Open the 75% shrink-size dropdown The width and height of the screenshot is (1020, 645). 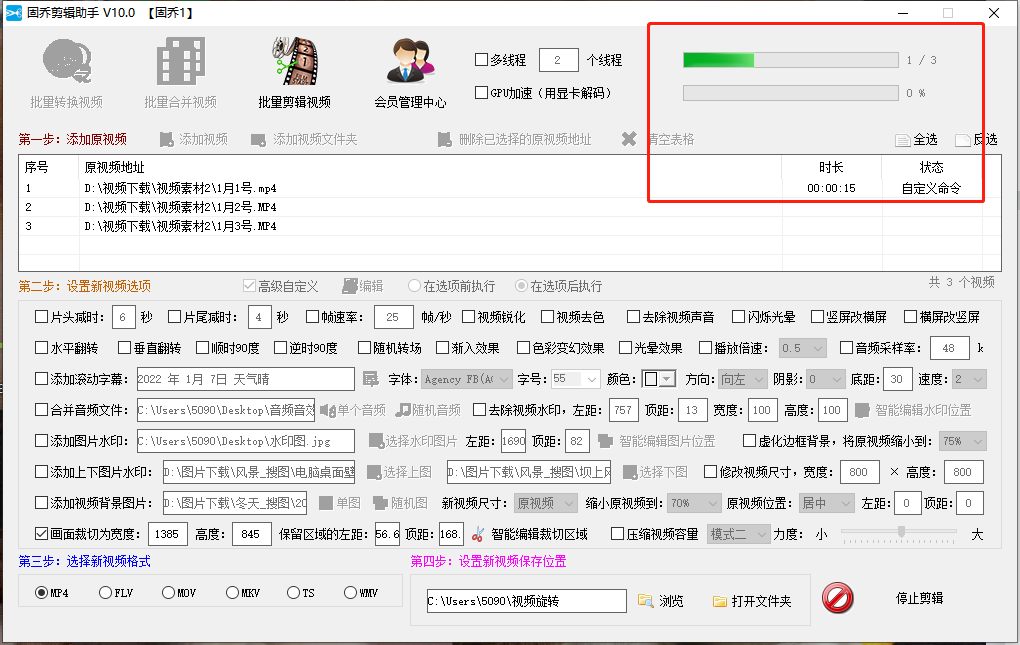tap(963, 441)
